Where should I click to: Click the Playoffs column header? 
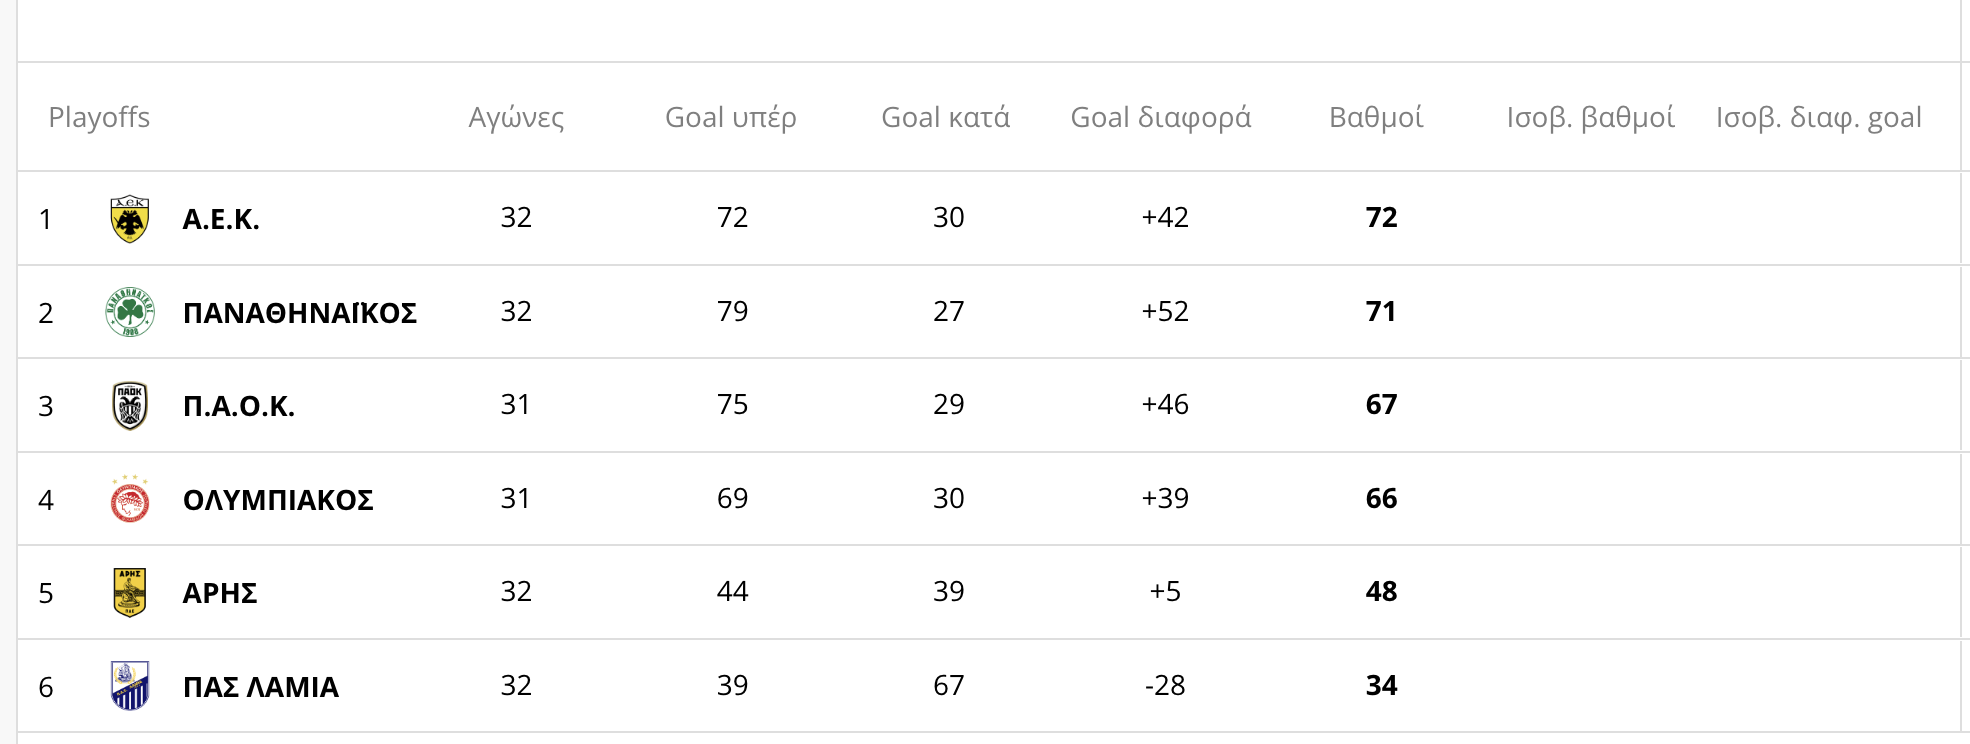pyautogui.click(x=99, y=118)
